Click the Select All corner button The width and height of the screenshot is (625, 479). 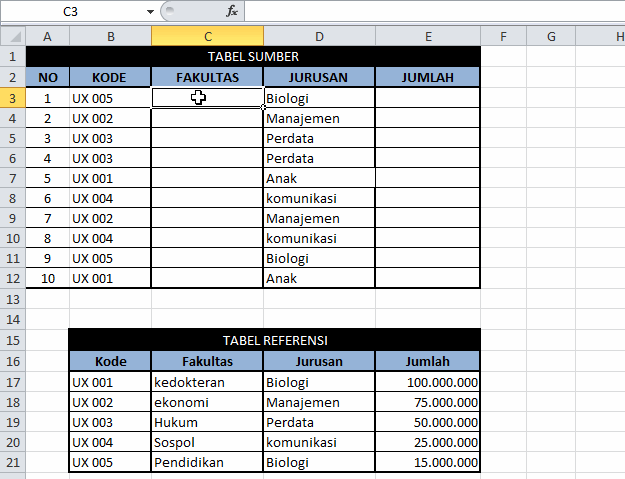[12, 37]
